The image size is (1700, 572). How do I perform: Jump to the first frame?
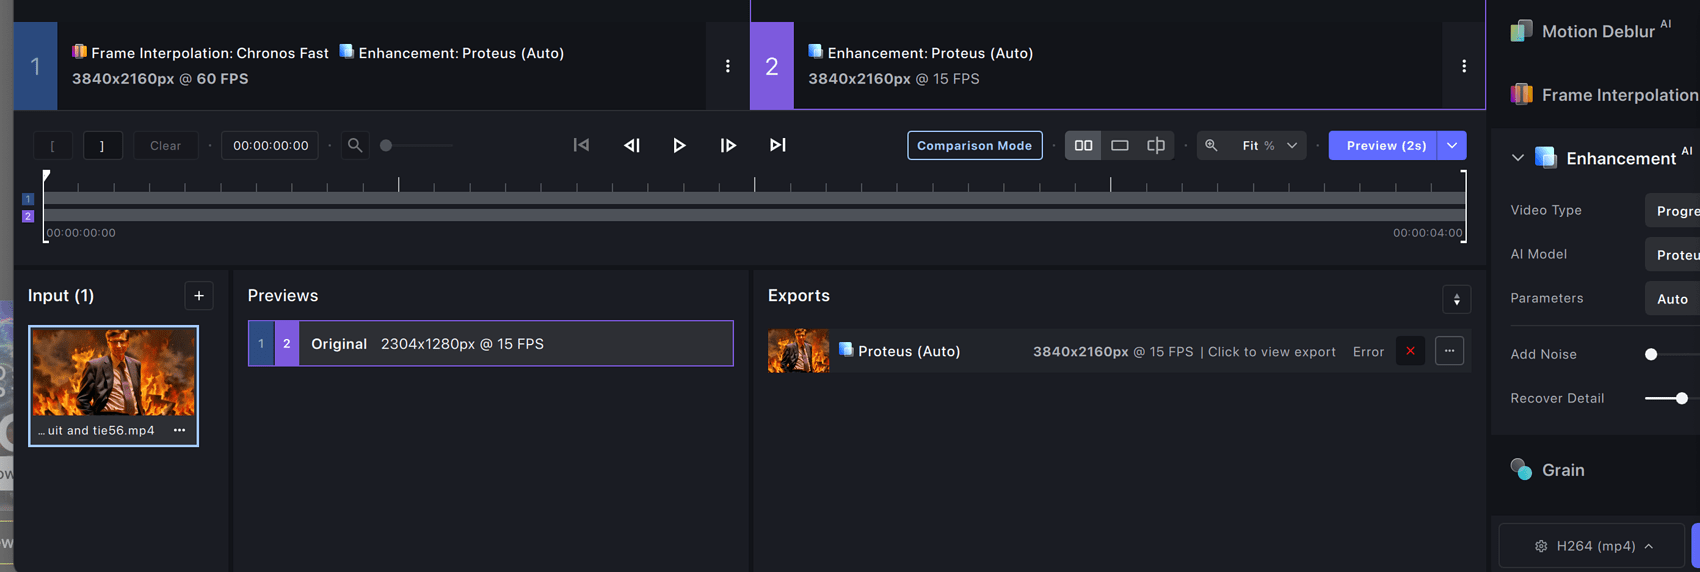[x=581, y=145]
